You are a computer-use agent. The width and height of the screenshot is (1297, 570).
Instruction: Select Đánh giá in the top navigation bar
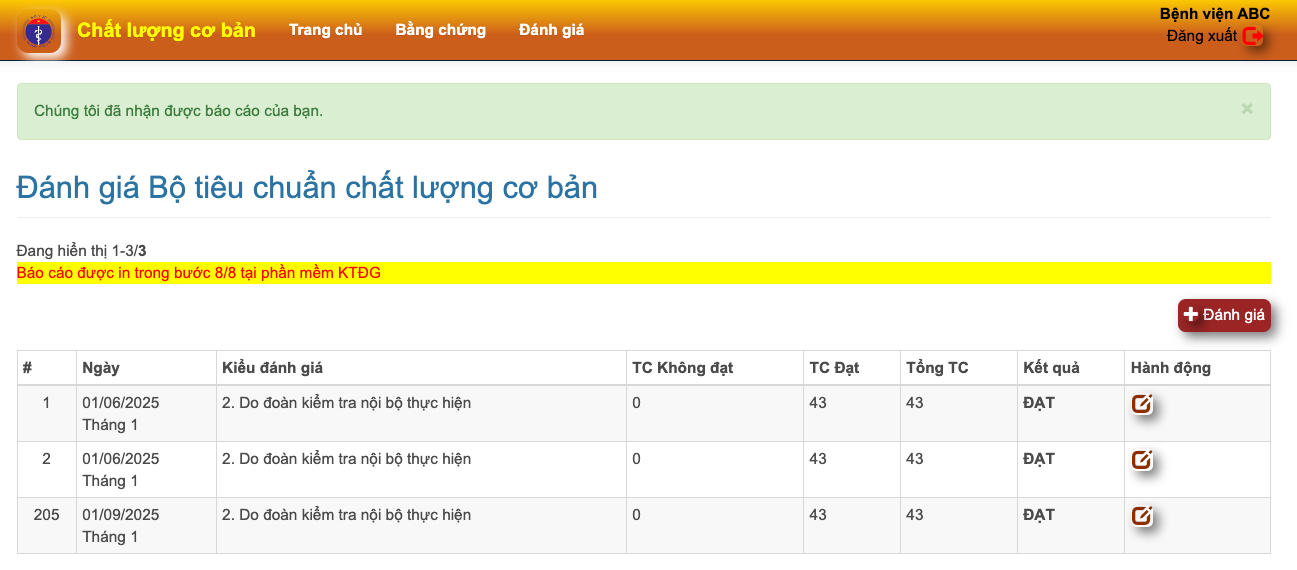tap(551, 30)
